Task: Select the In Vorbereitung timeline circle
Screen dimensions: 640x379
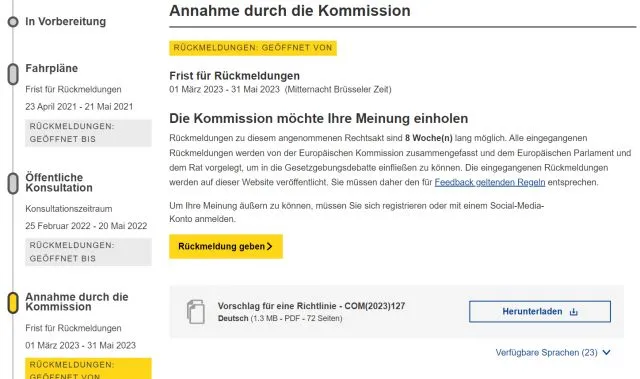Action: (13, 22)
